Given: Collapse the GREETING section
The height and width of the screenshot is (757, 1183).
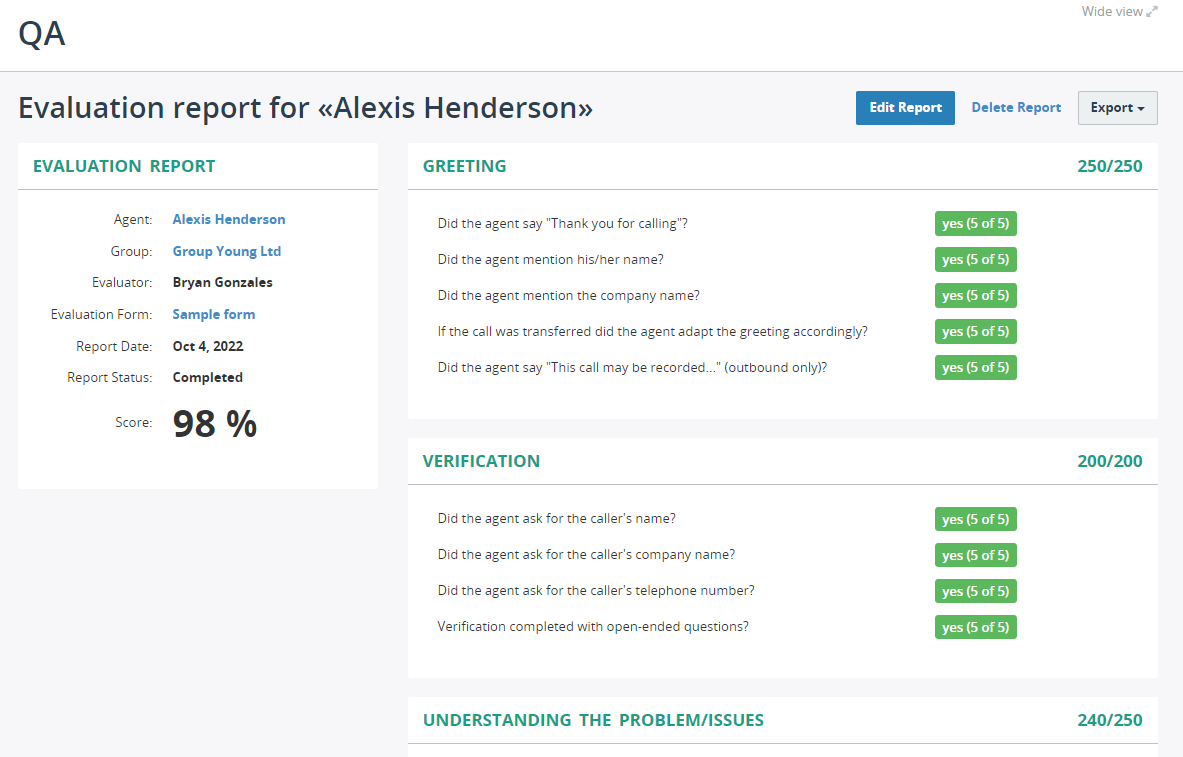Looking at the screenshot, I should 464,166.
